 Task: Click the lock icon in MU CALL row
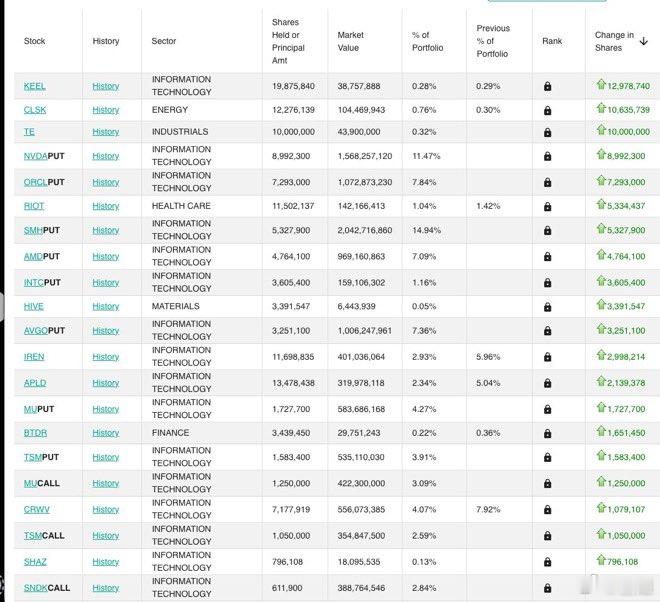click(x=547, y=483)
